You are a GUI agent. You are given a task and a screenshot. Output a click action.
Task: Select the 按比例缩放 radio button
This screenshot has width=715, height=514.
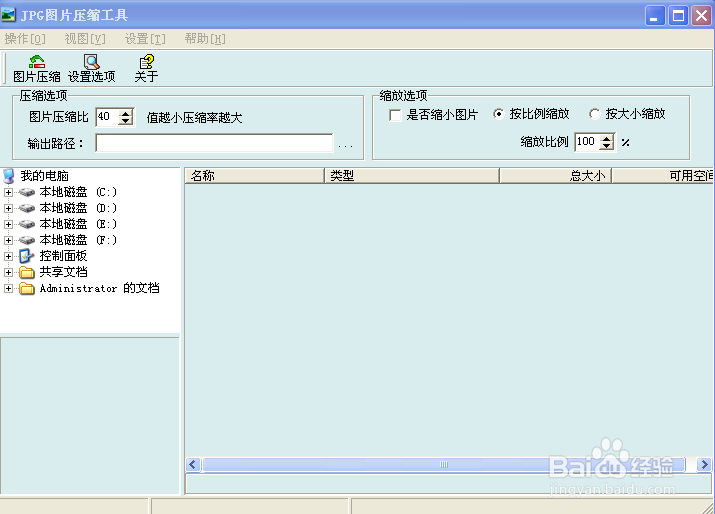[x=499, y=114]
